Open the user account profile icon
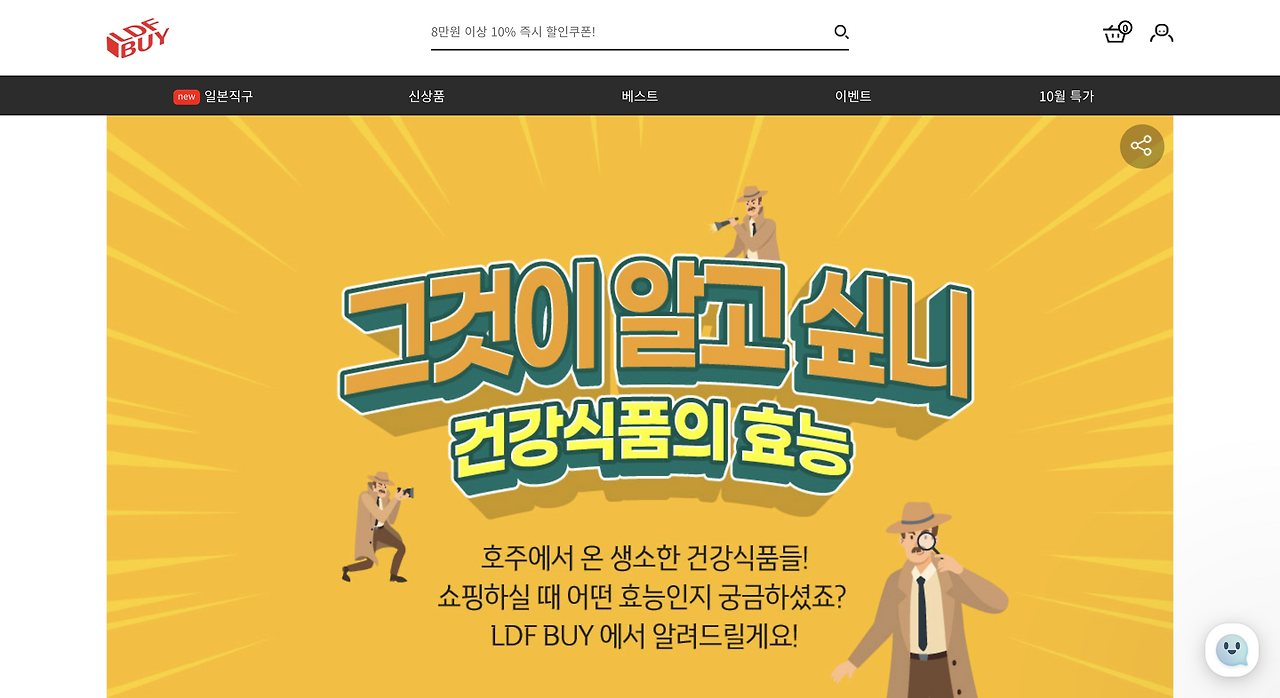Screen dimensions: 1280x698 click(x=1161, y=33)
